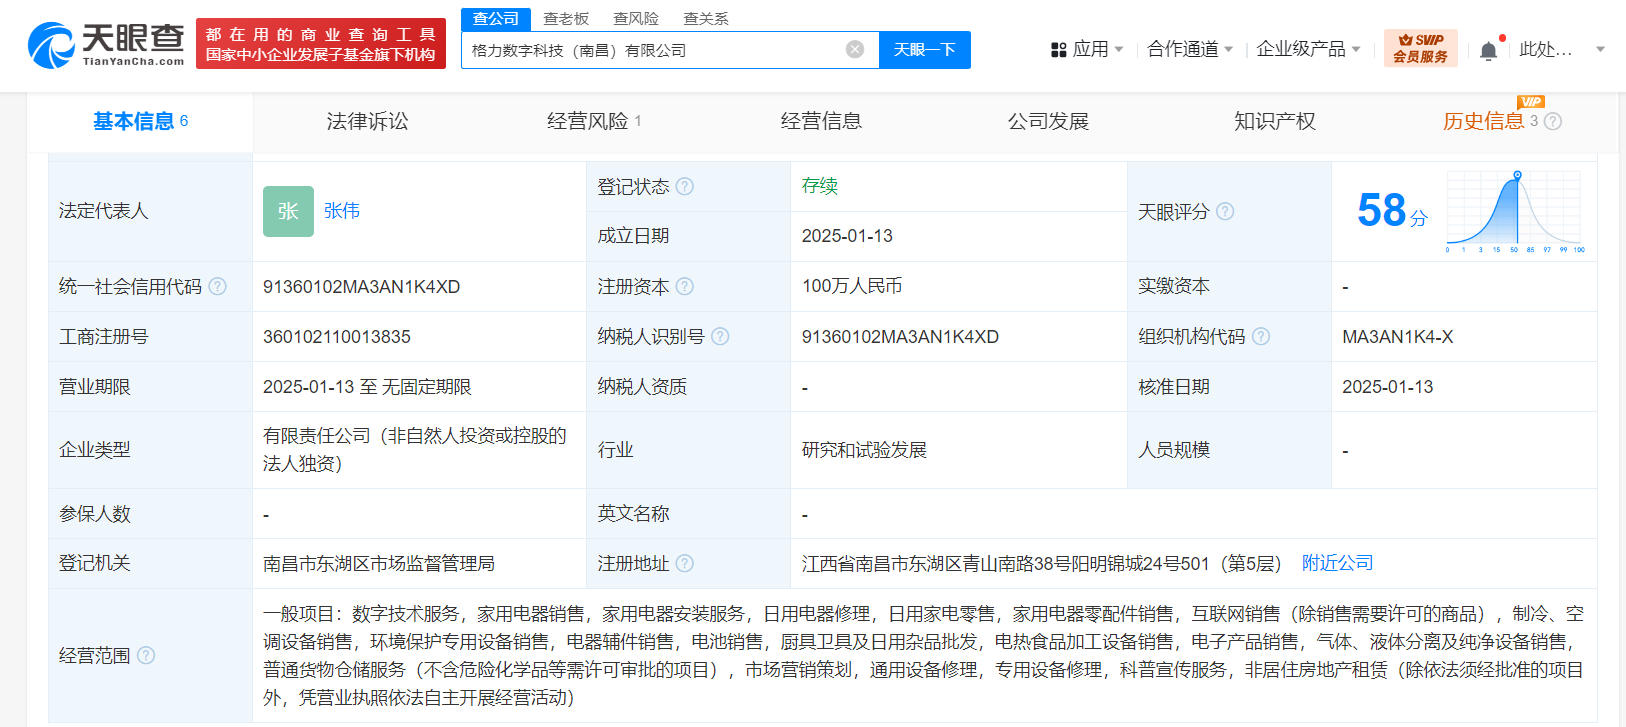This screenshot has height=727, width=1626.
Task: Open SVIP member service badge
Action: [1420, 48]
